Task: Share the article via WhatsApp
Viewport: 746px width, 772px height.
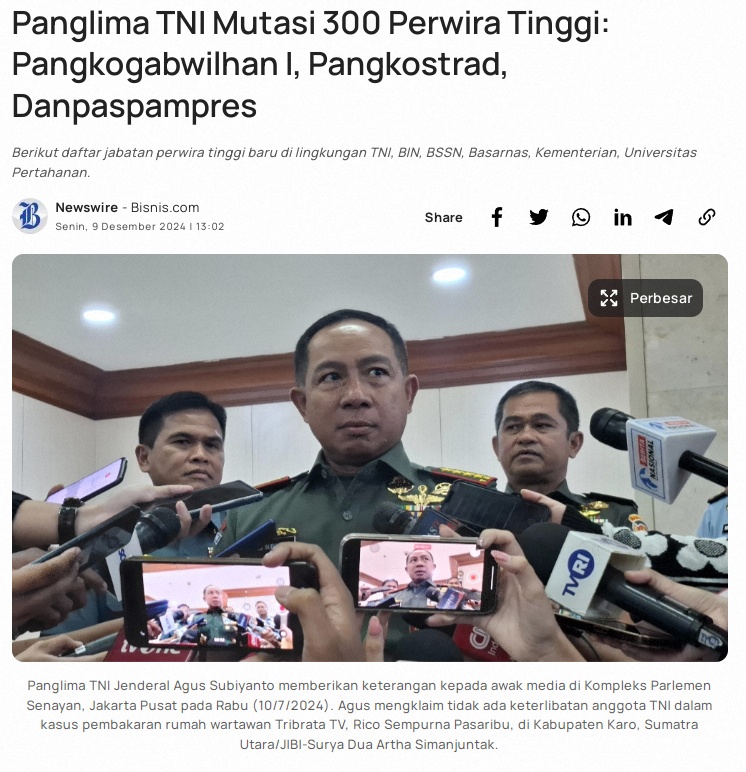Action: coord(581,217)
